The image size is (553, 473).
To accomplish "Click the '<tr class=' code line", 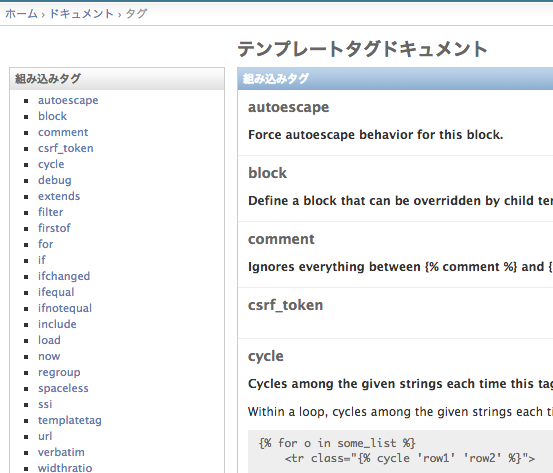I will click(x=410, y=458).
